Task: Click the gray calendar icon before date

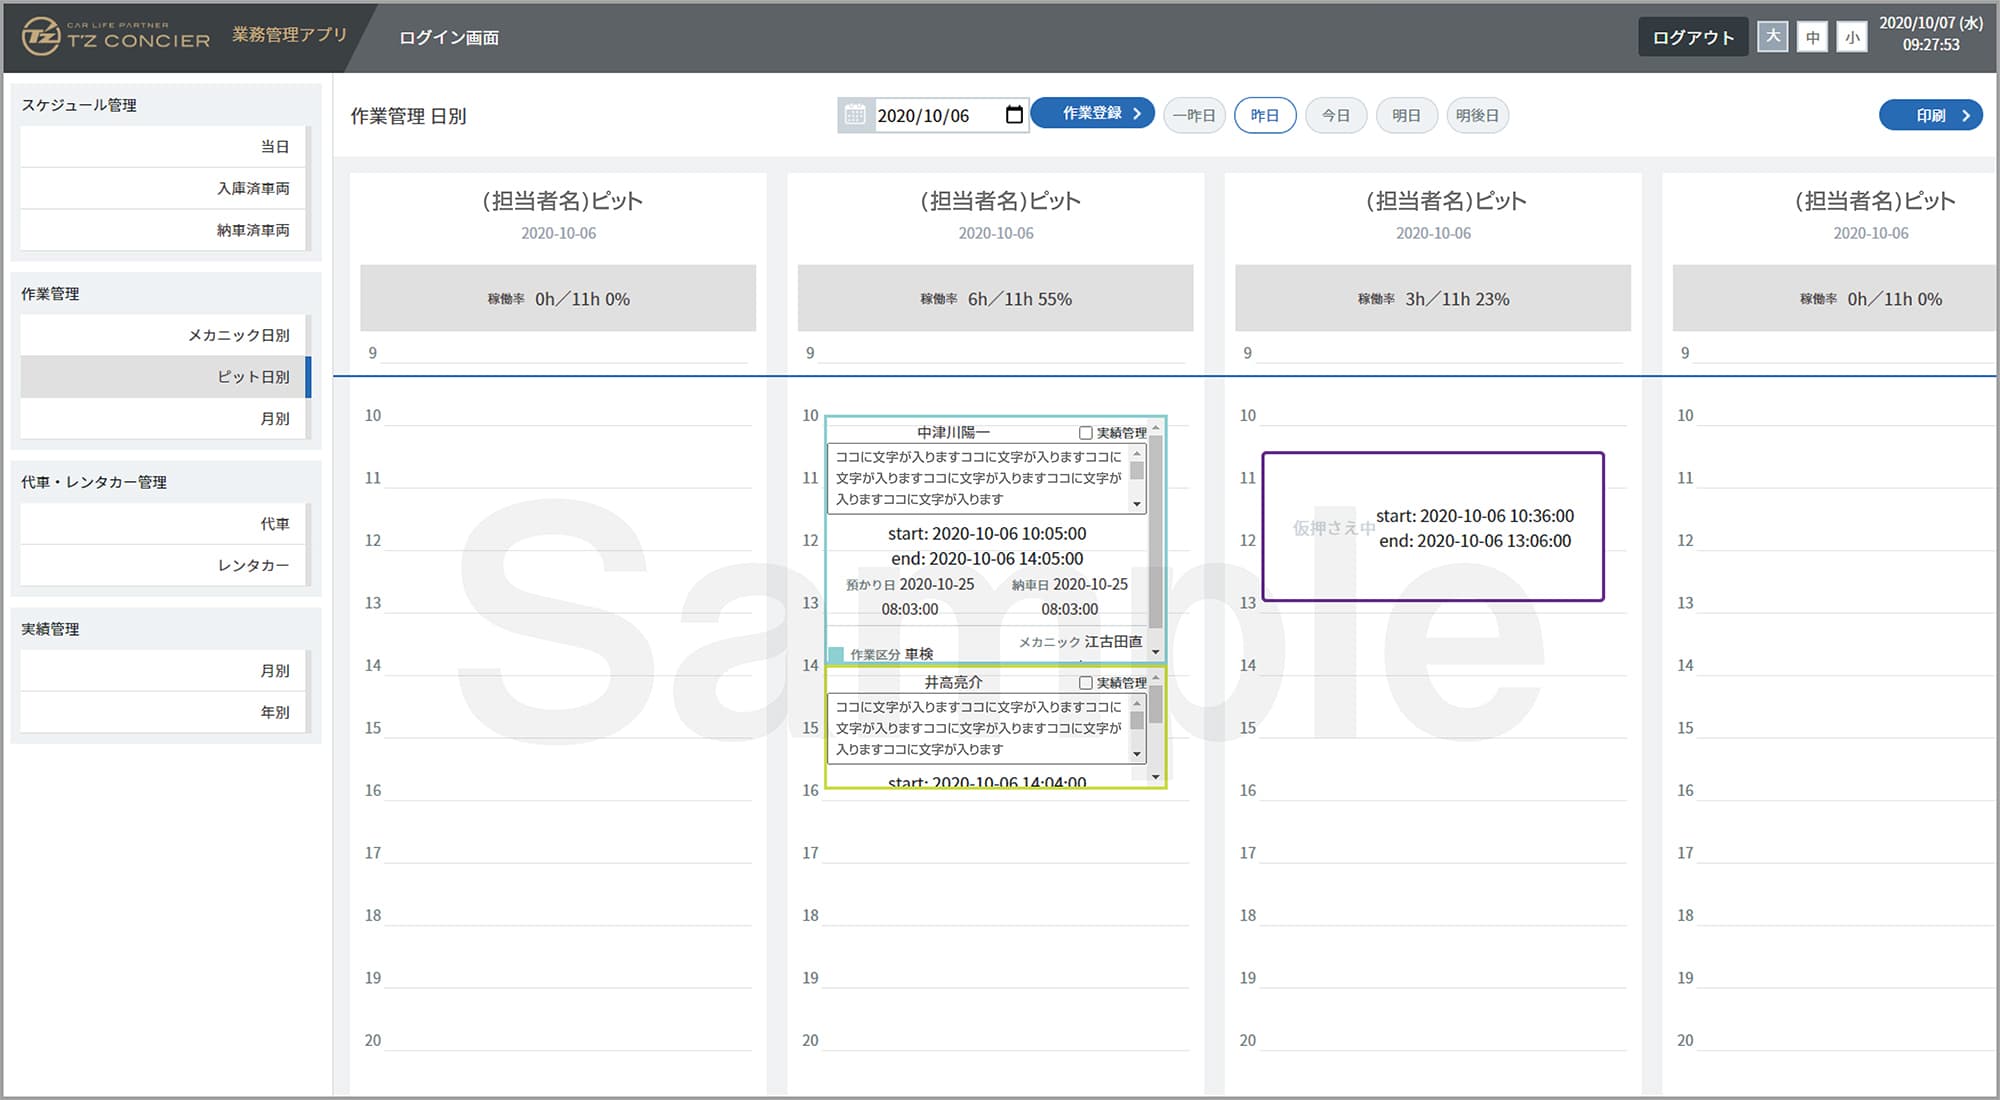Action: click(855, 115)
